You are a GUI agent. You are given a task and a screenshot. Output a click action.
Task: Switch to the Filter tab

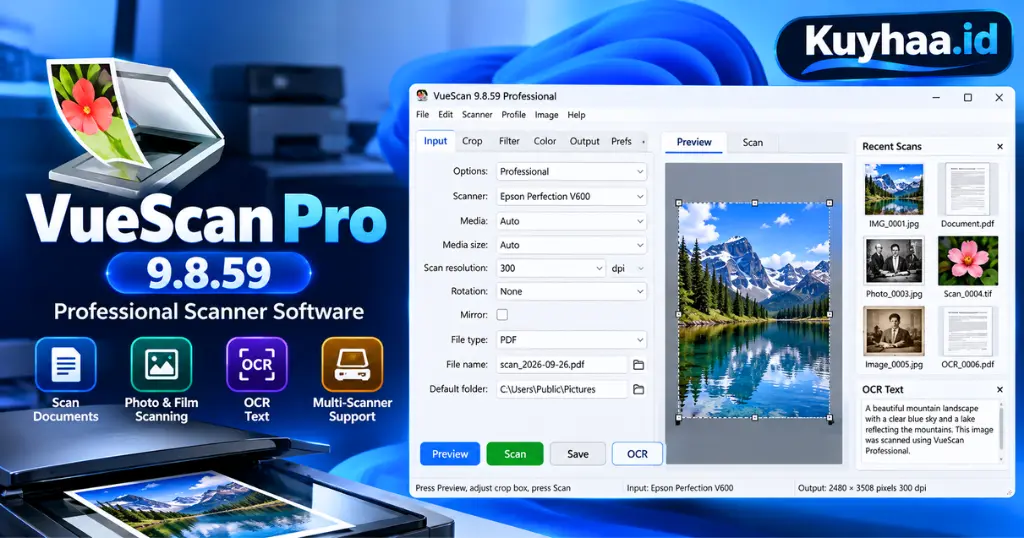click(x=509, y=141)
